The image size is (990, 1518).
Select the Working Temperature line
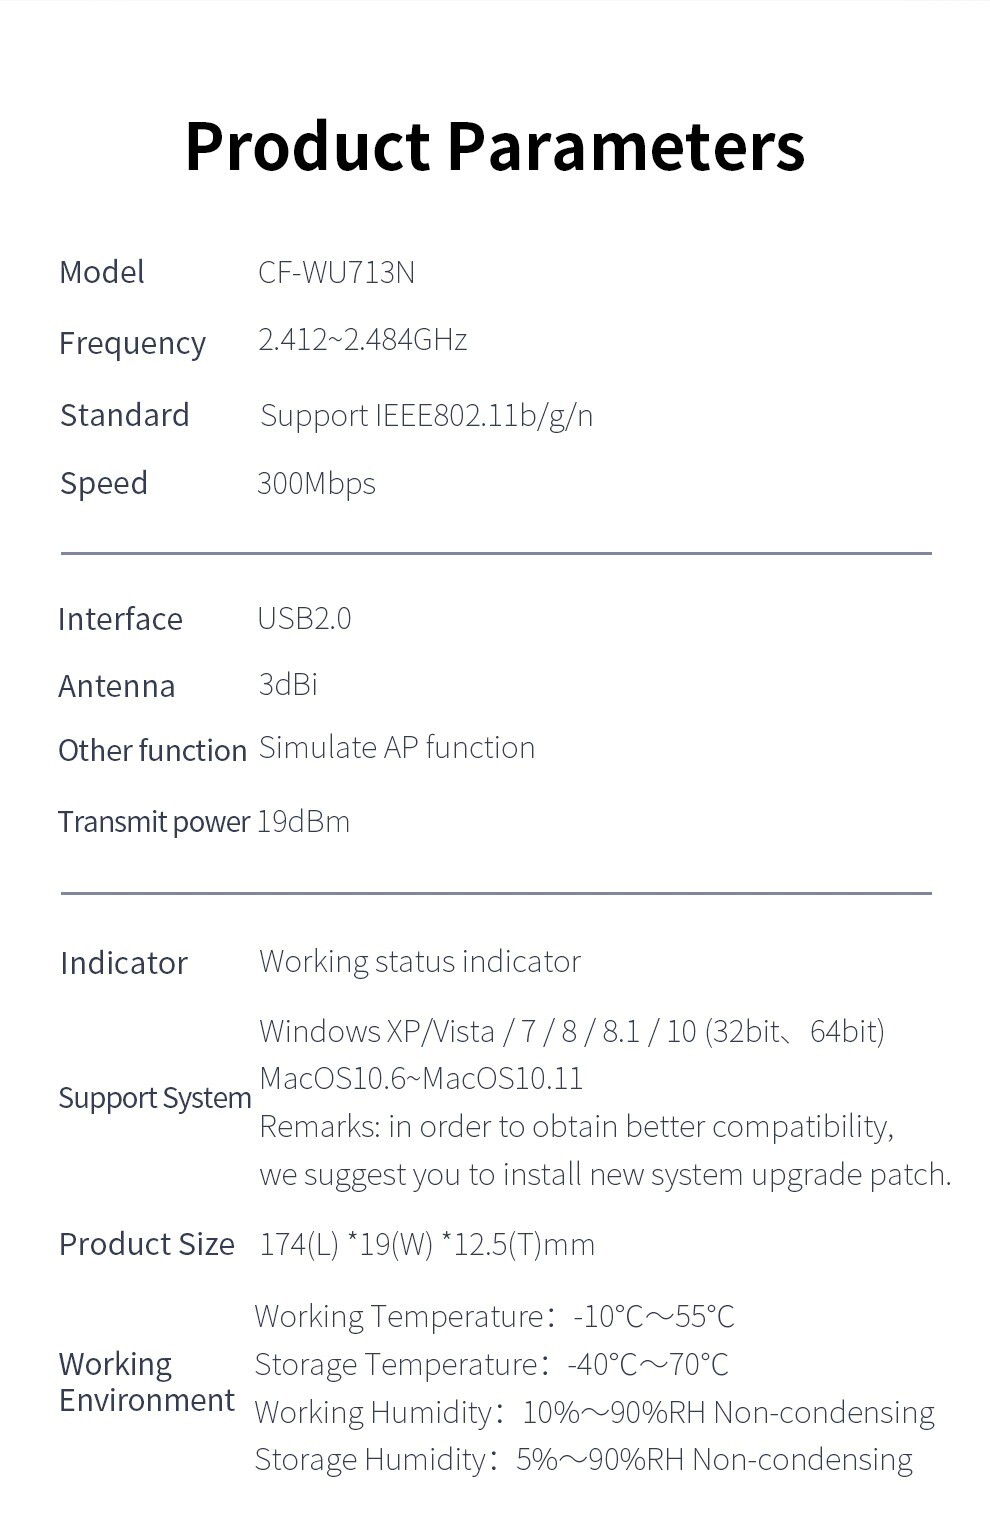click(x=494, y=1317)
